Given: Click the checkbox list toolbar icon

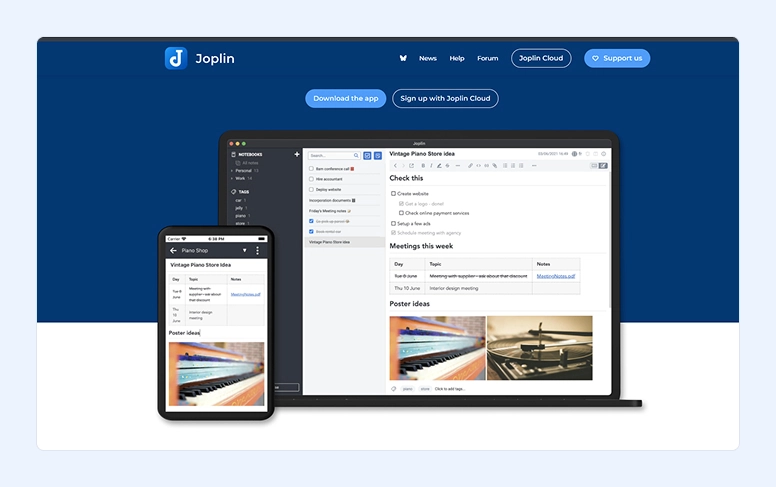Looking at the screenshot, I should (x=521, y=166).
